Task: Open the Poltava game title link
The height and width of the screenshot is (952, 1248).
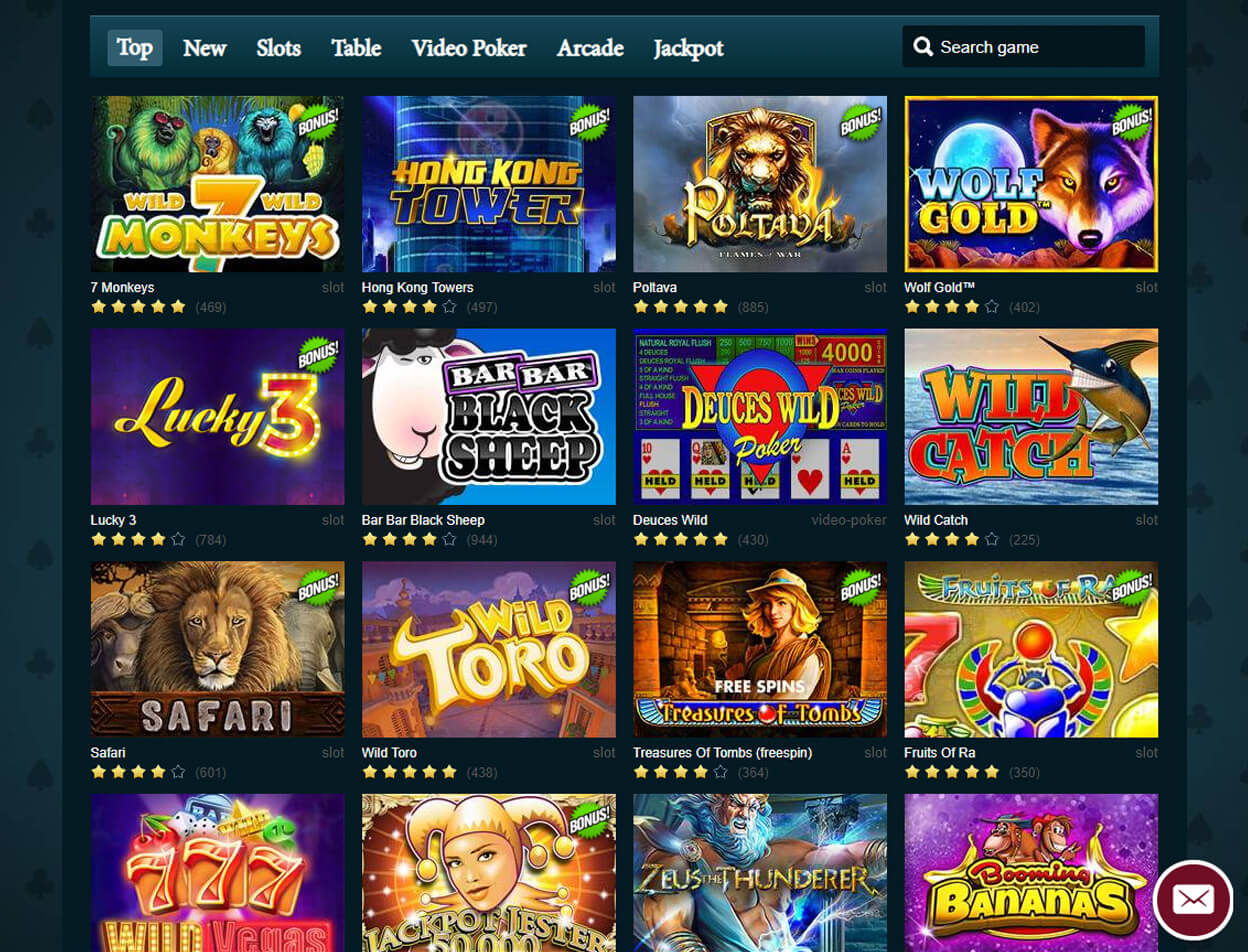Action: [655, 287]
